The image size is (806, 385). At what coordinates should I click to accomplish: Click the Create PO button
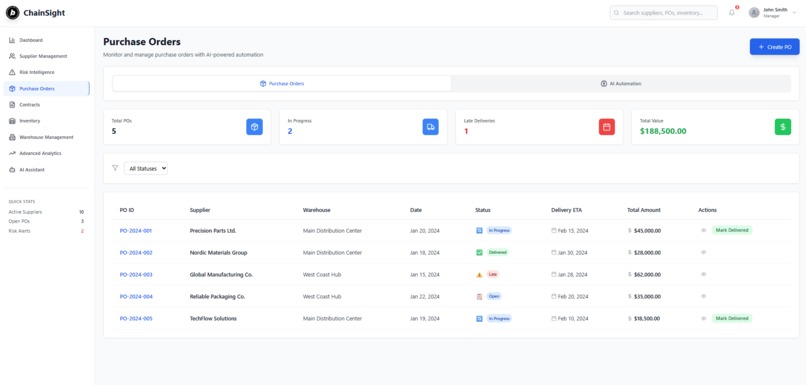775,47
